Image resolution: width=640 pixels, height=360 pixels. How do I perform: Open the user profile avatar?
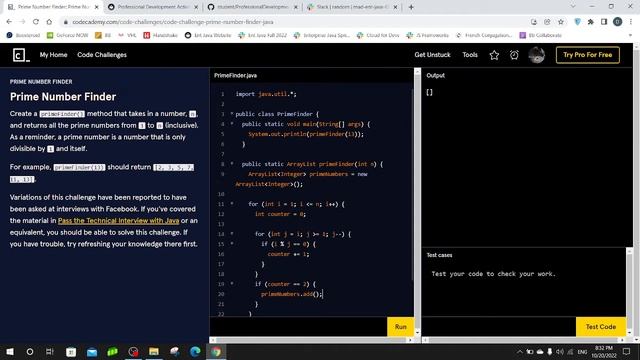(x=536, y=55)
